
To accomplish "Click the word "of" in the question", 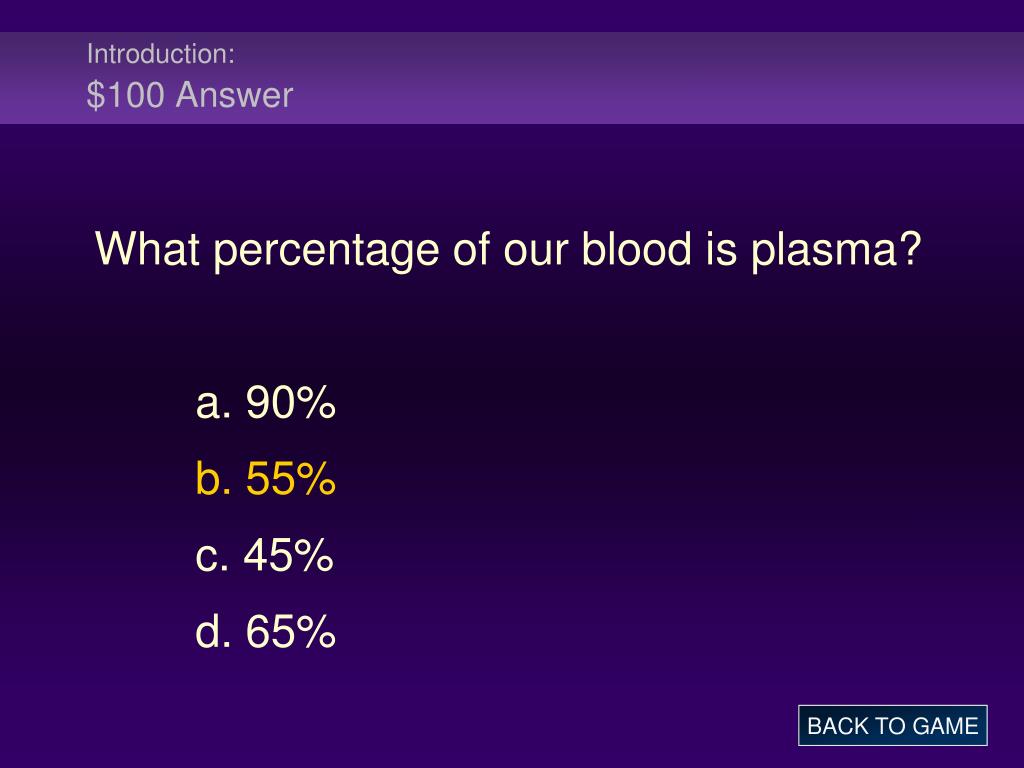I will [472, 249].
